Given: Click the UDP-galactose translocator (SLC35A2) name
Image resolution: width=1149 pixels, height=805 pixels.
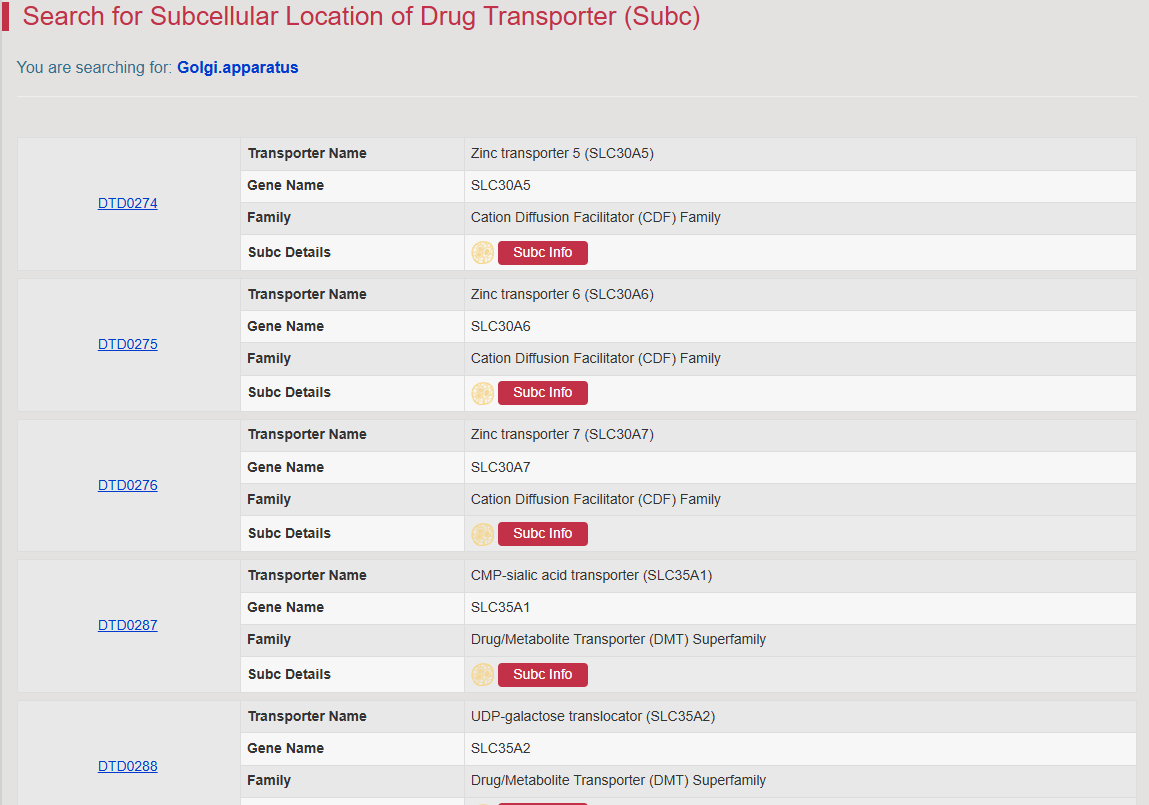Looking at the screenshot, I should tap(593, 716).
